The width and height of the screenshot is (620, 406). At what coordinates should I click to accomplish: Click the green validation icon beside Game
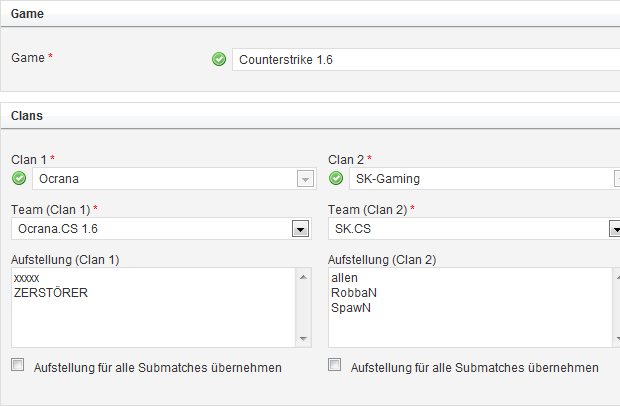point(219,59)
